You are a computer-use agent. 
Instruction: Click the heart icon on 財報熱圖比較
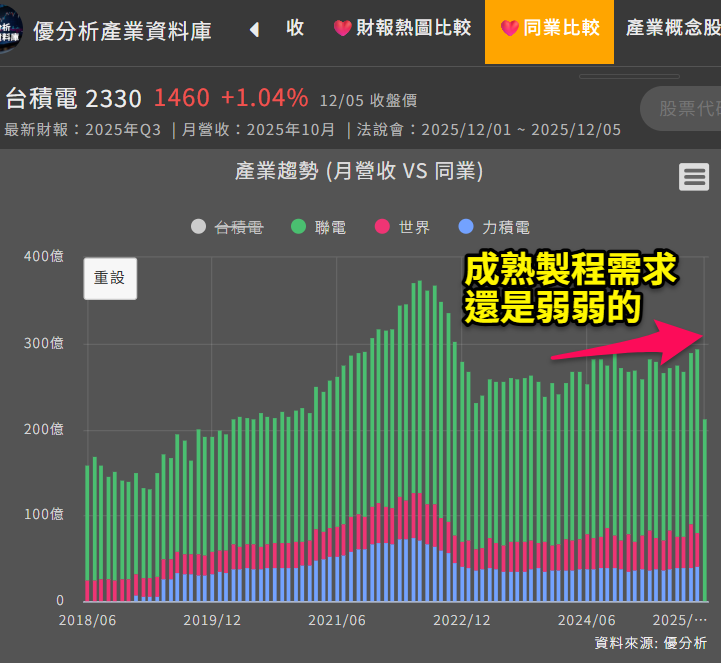point(343,28)
